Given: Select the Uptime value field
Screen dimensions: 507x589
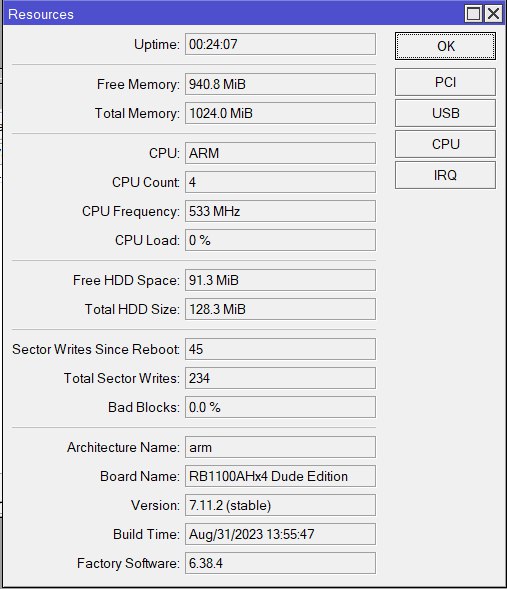Looking at the screenshot, I should pyautogui.click(x=280, y=44).
